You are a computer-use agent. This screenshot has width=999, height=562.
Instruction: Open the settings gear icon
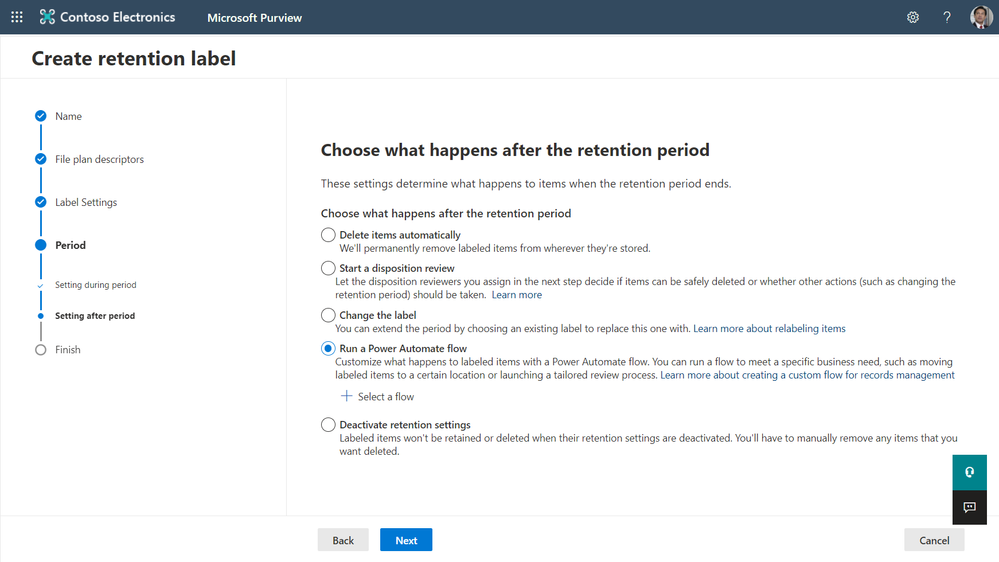point(913,17)
